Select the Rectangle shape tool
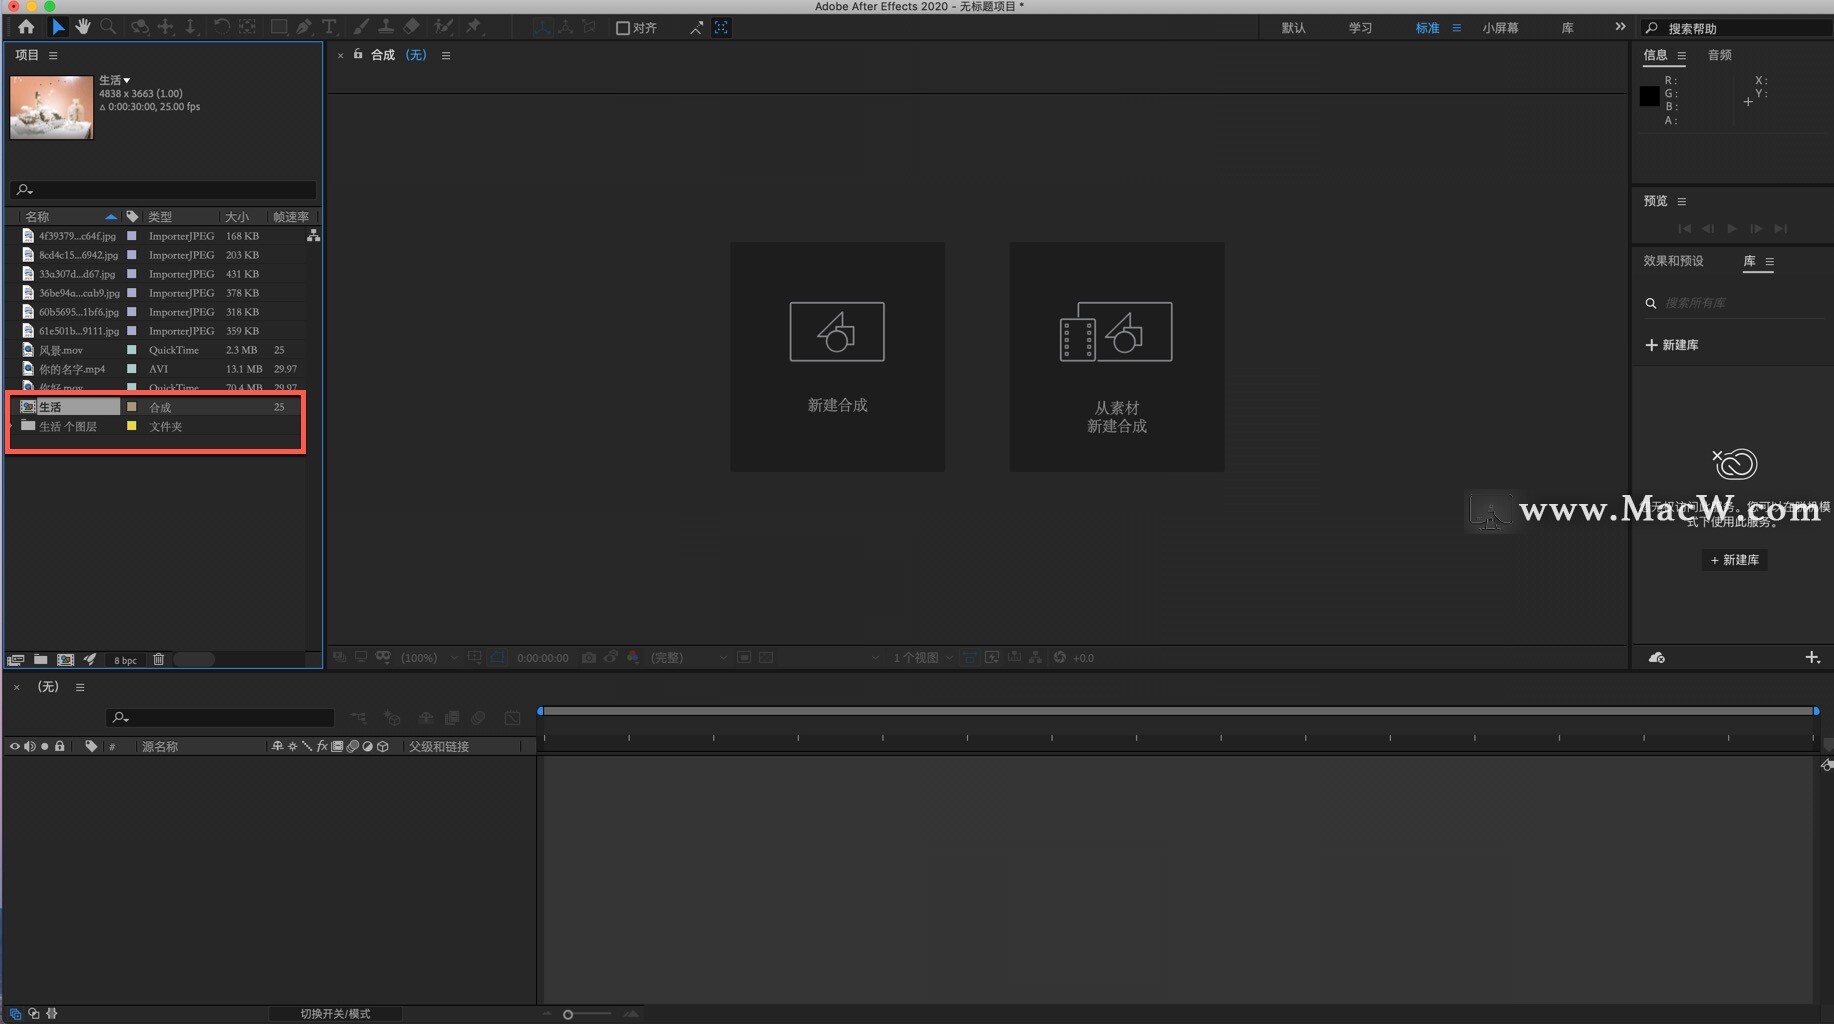Image resolution: width=1834 pixels, height=1024 pixels. (279, 27)
